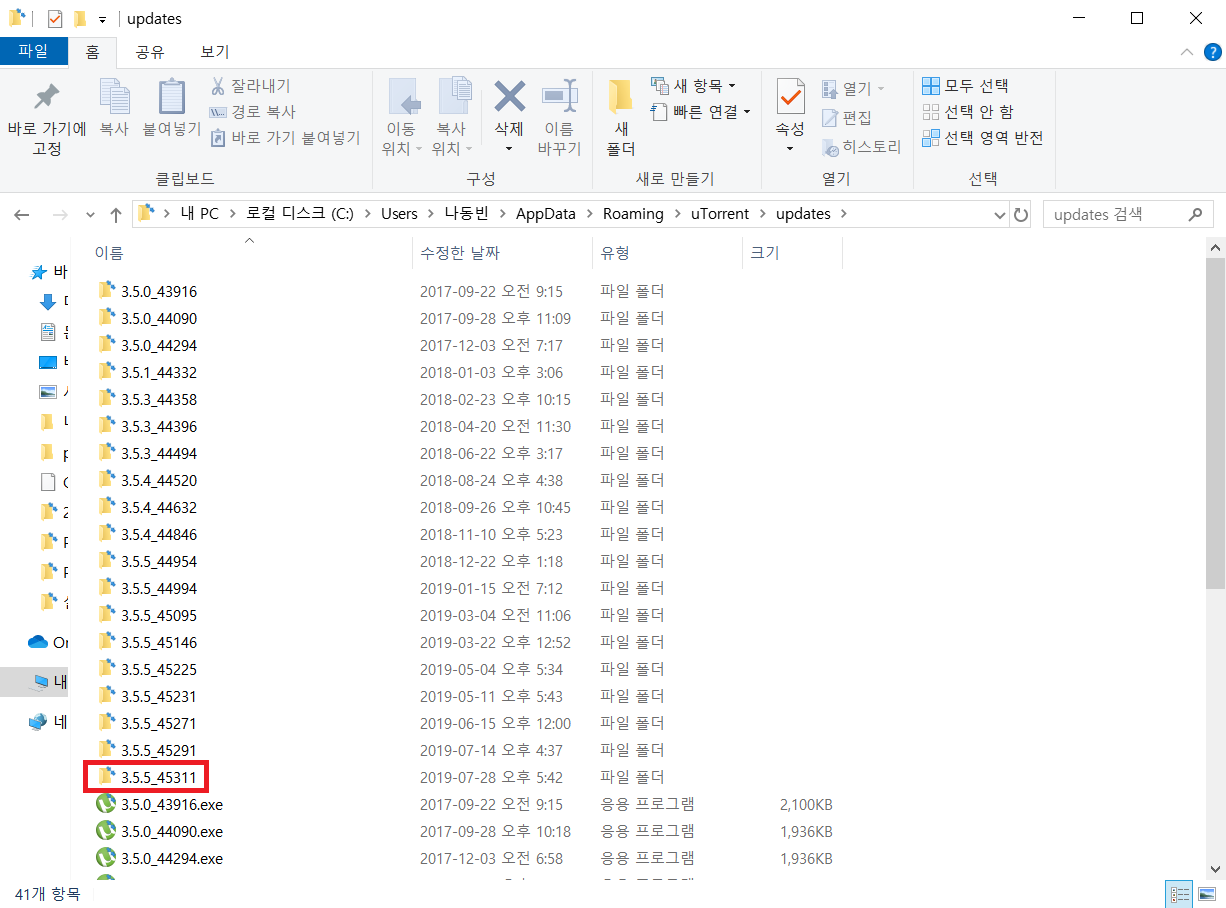Open the 삭제 delete options arrow
1226x908 pixels.
coord(509,148)
